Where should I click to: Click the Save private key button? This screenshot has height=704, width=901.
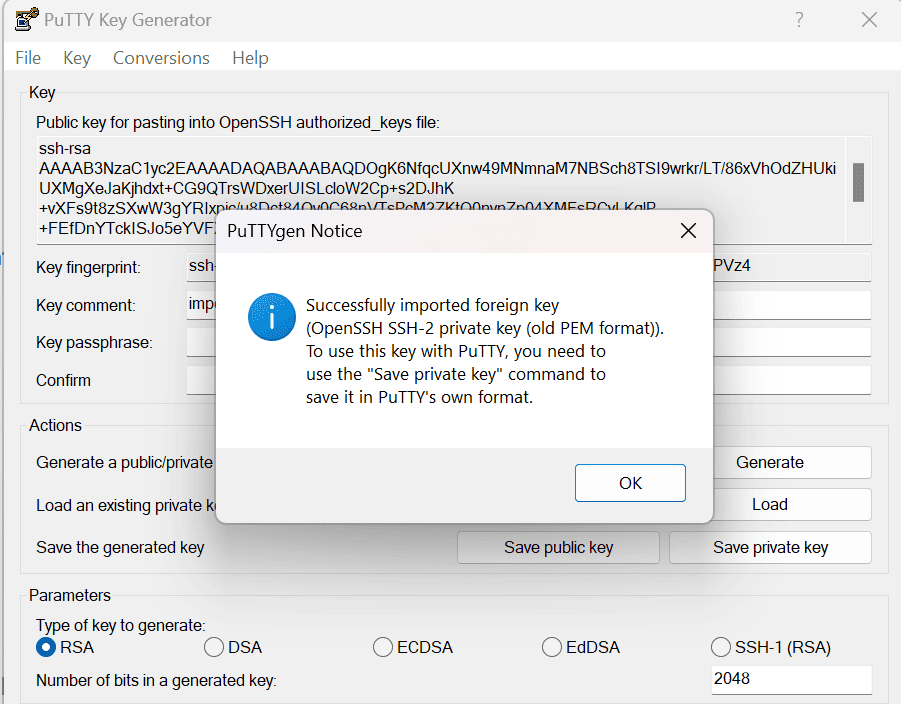click(770, 547)
